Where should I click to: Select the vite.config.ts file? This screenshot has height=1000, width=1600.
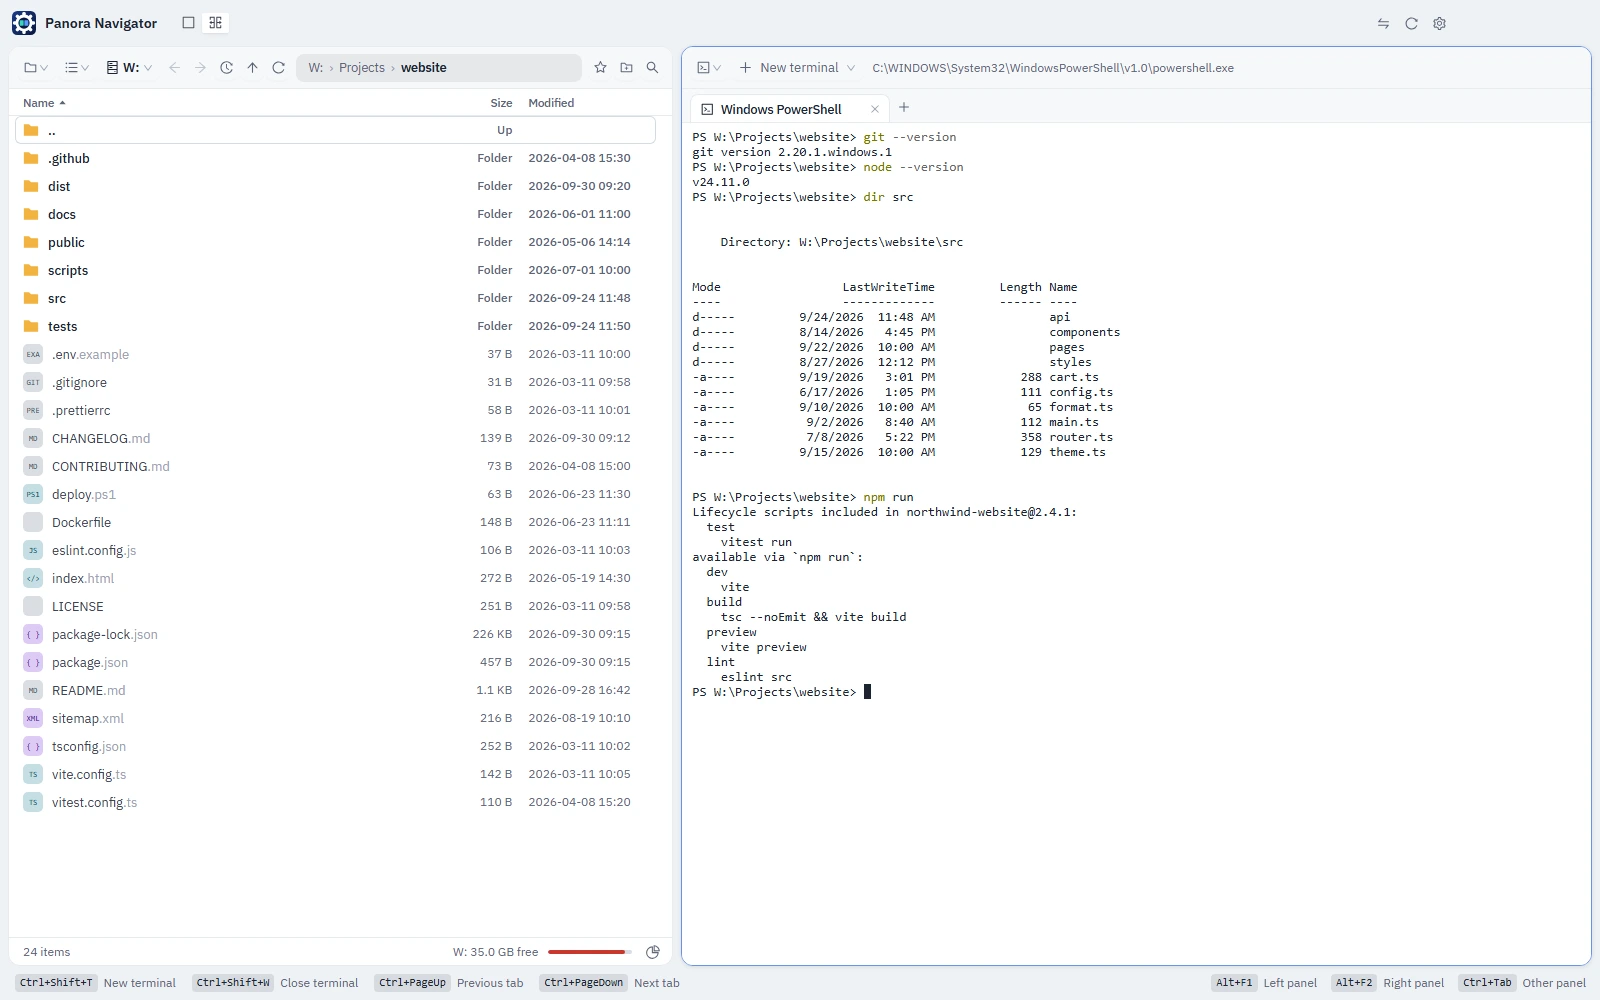[x=335, y=774]
